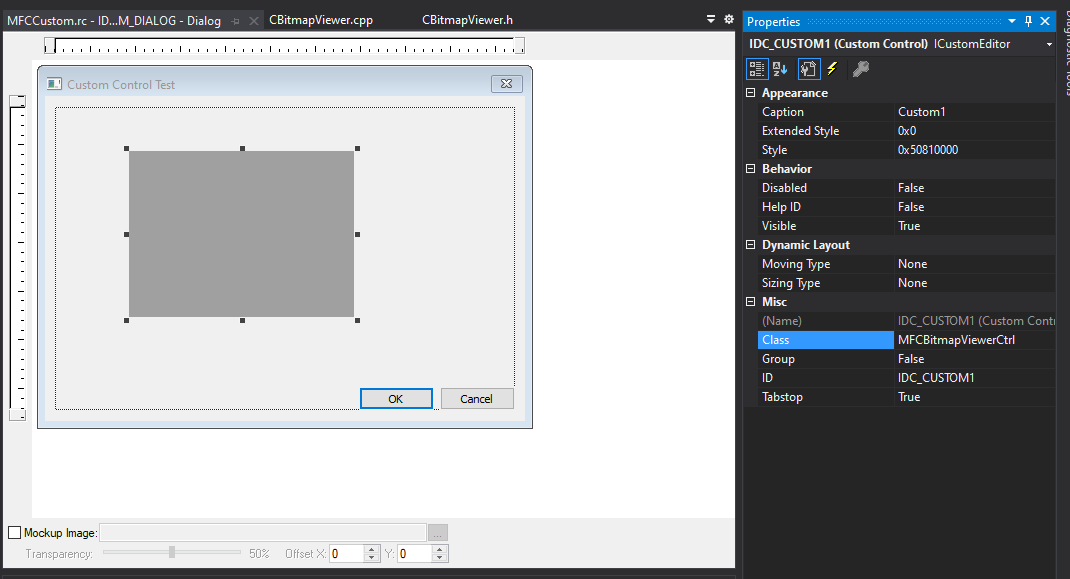The image size is (1070, 579).
Task: Increase the Offset X value
Action: (x=371, y=550)
